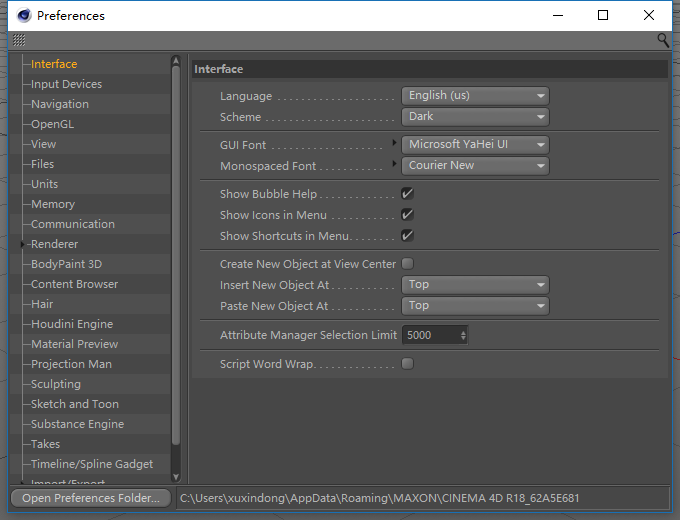Open the Language dropdown
Viewport: 680px width, 520px height.
point(475,95)
